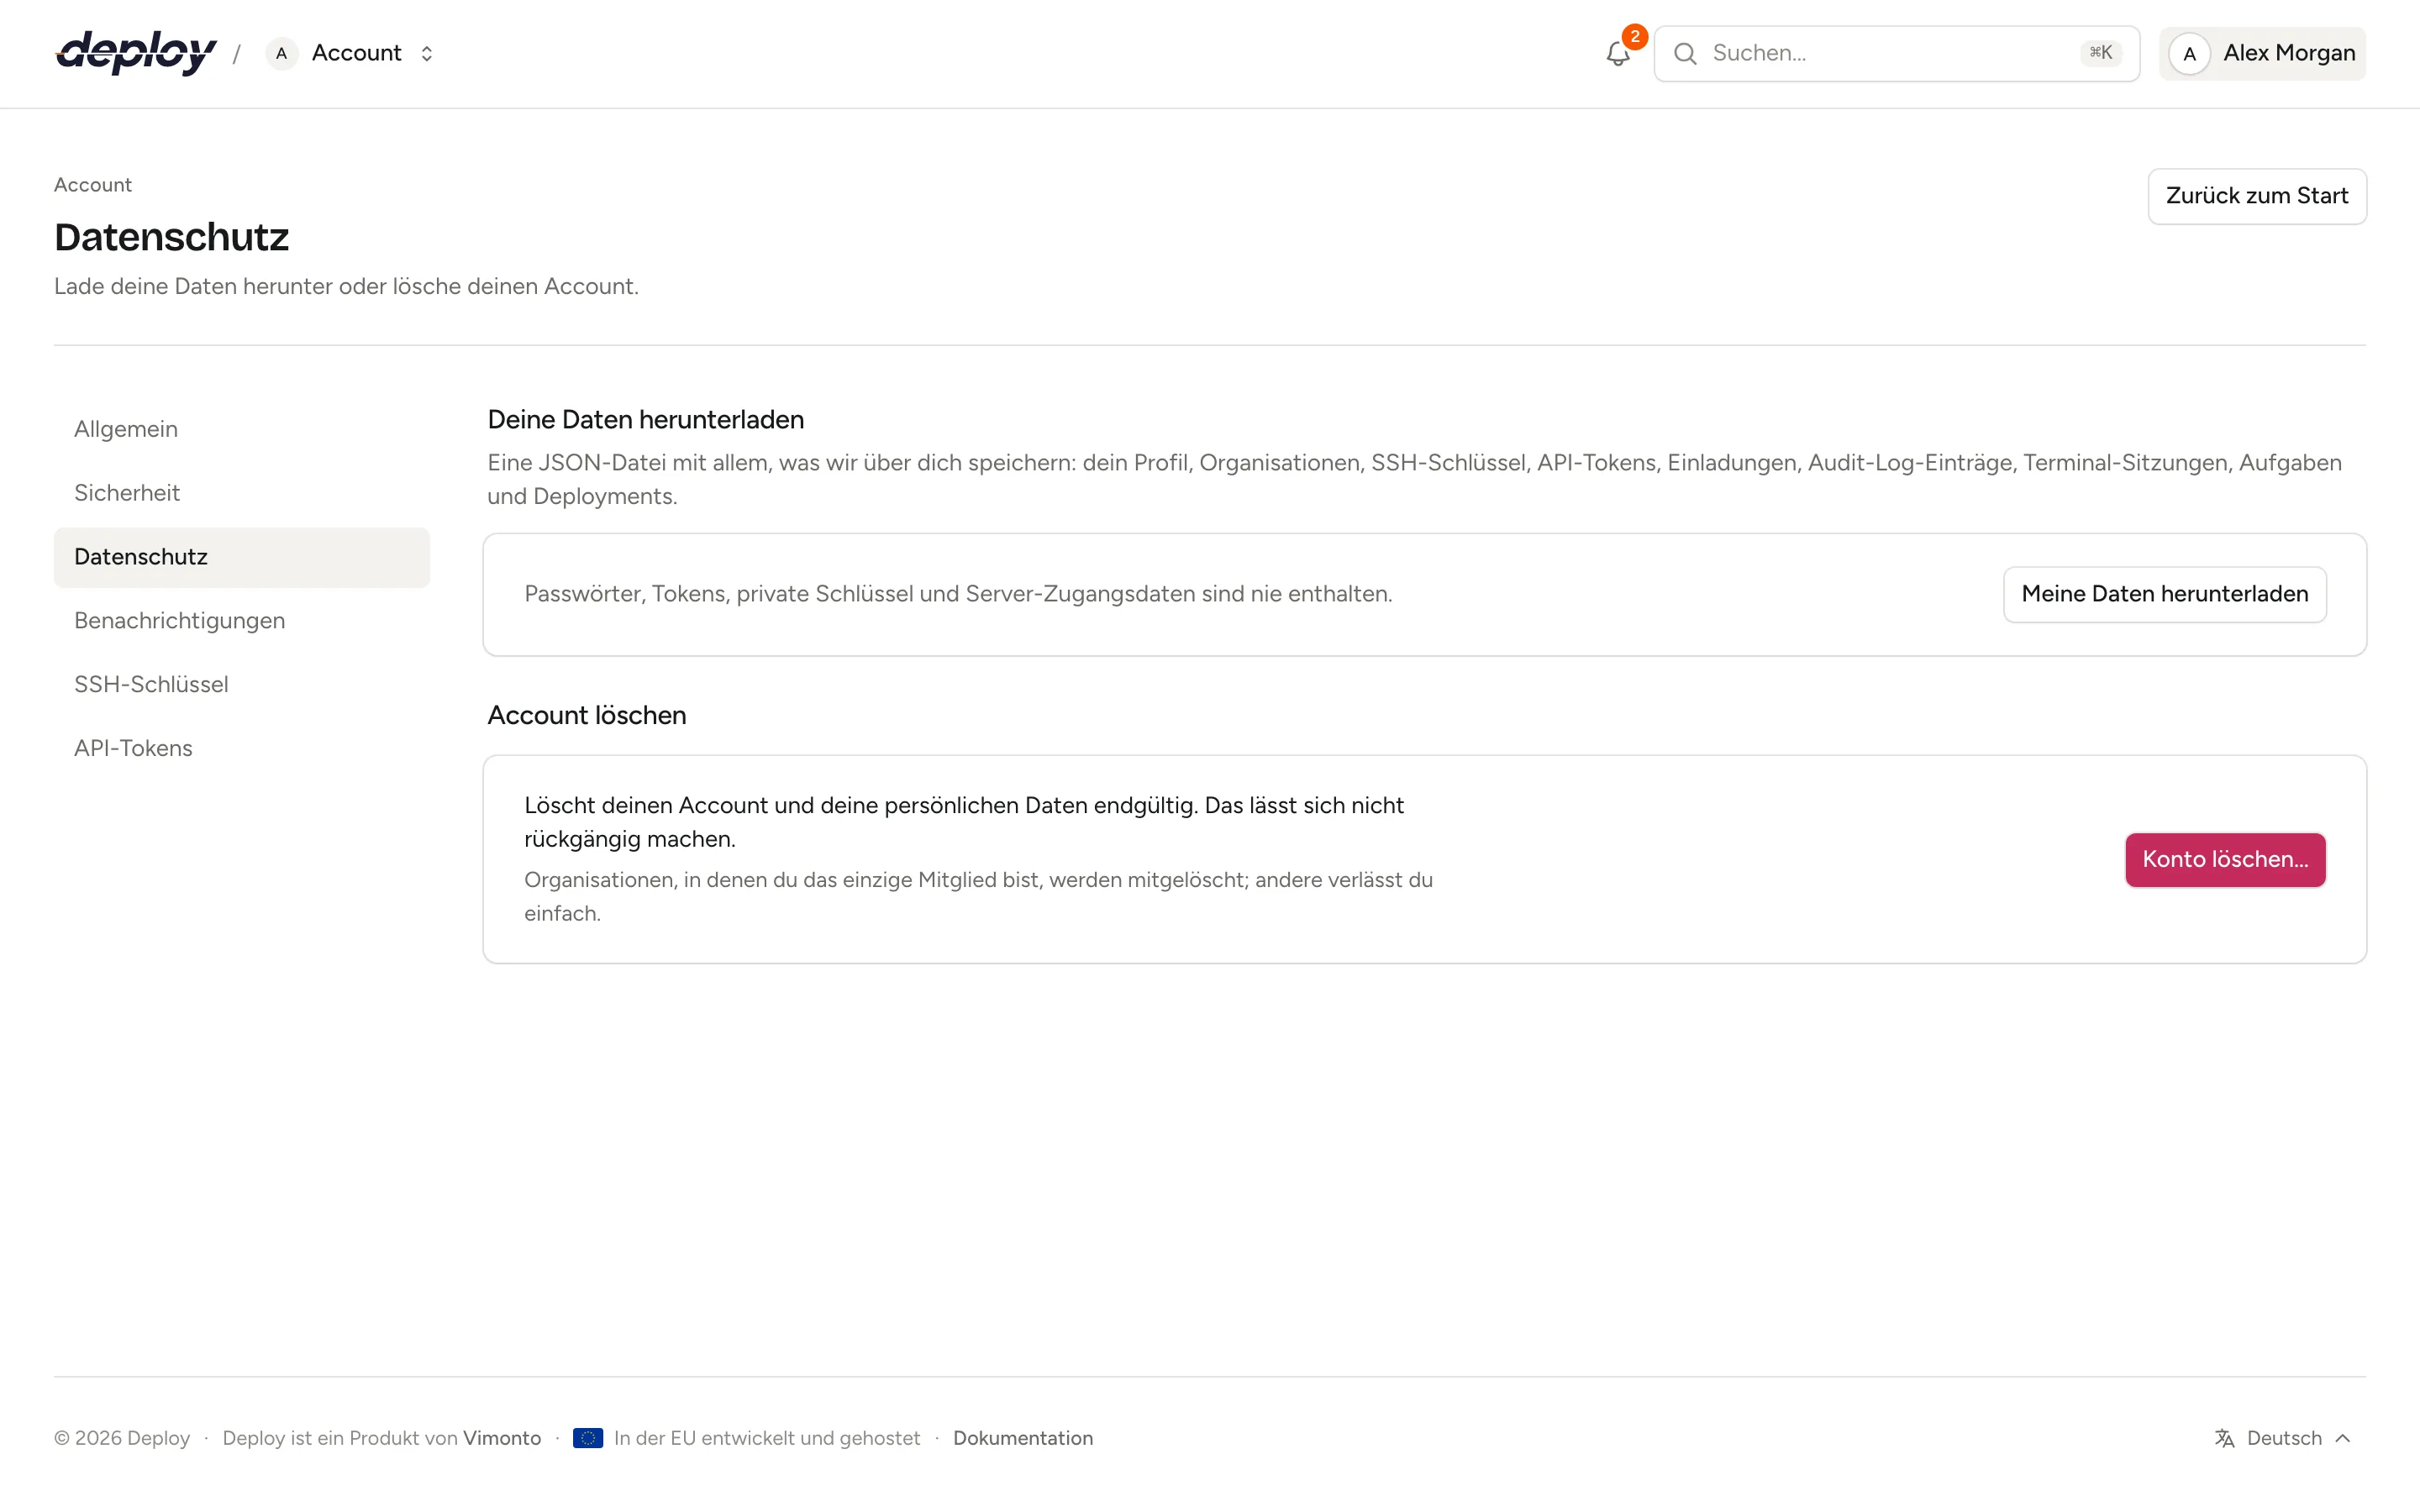The width and height of the screenshot is (2420, 1512).
Task: Click the Account breadcrumb above Datenschutz
Action: click(x=93, y=185)
